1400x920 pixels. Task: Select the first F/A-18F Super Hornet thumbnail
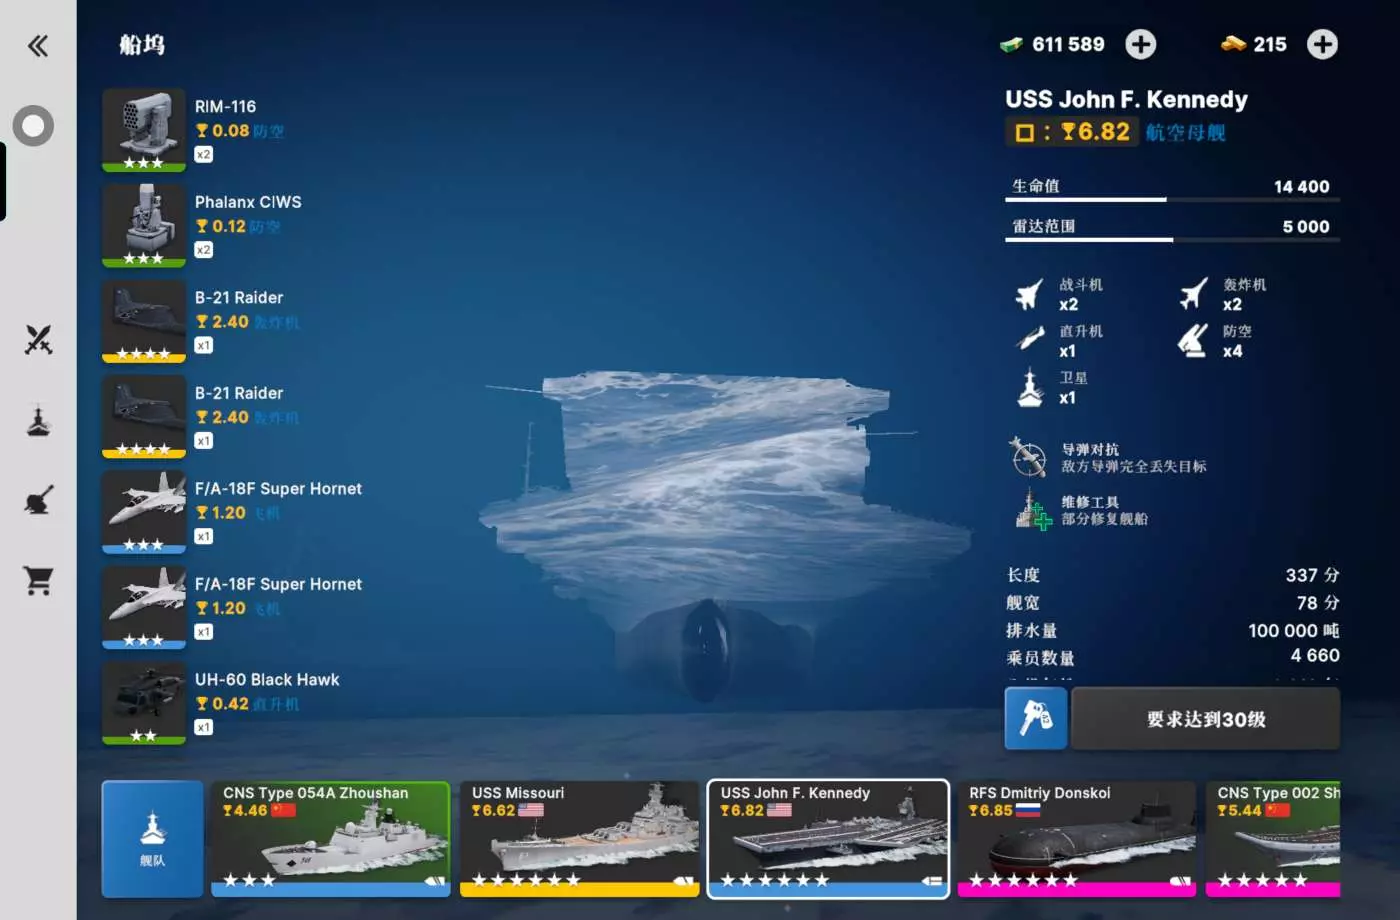click(x=144, y=512)
